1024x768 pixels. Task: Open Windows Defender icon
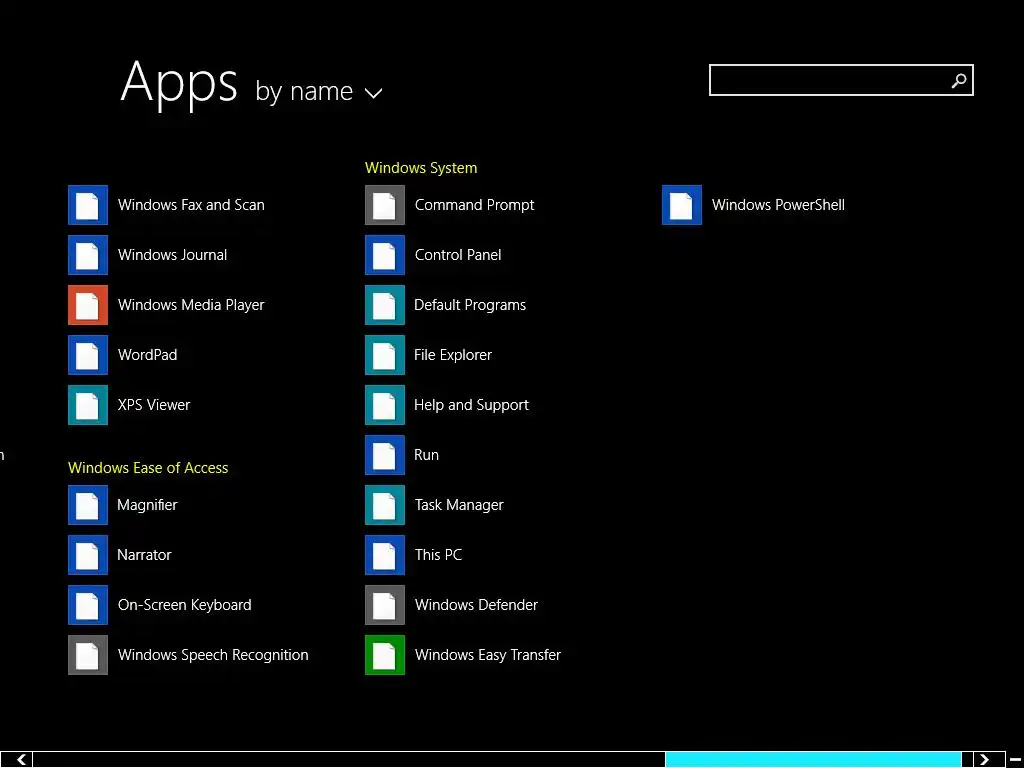pos(385,605)
